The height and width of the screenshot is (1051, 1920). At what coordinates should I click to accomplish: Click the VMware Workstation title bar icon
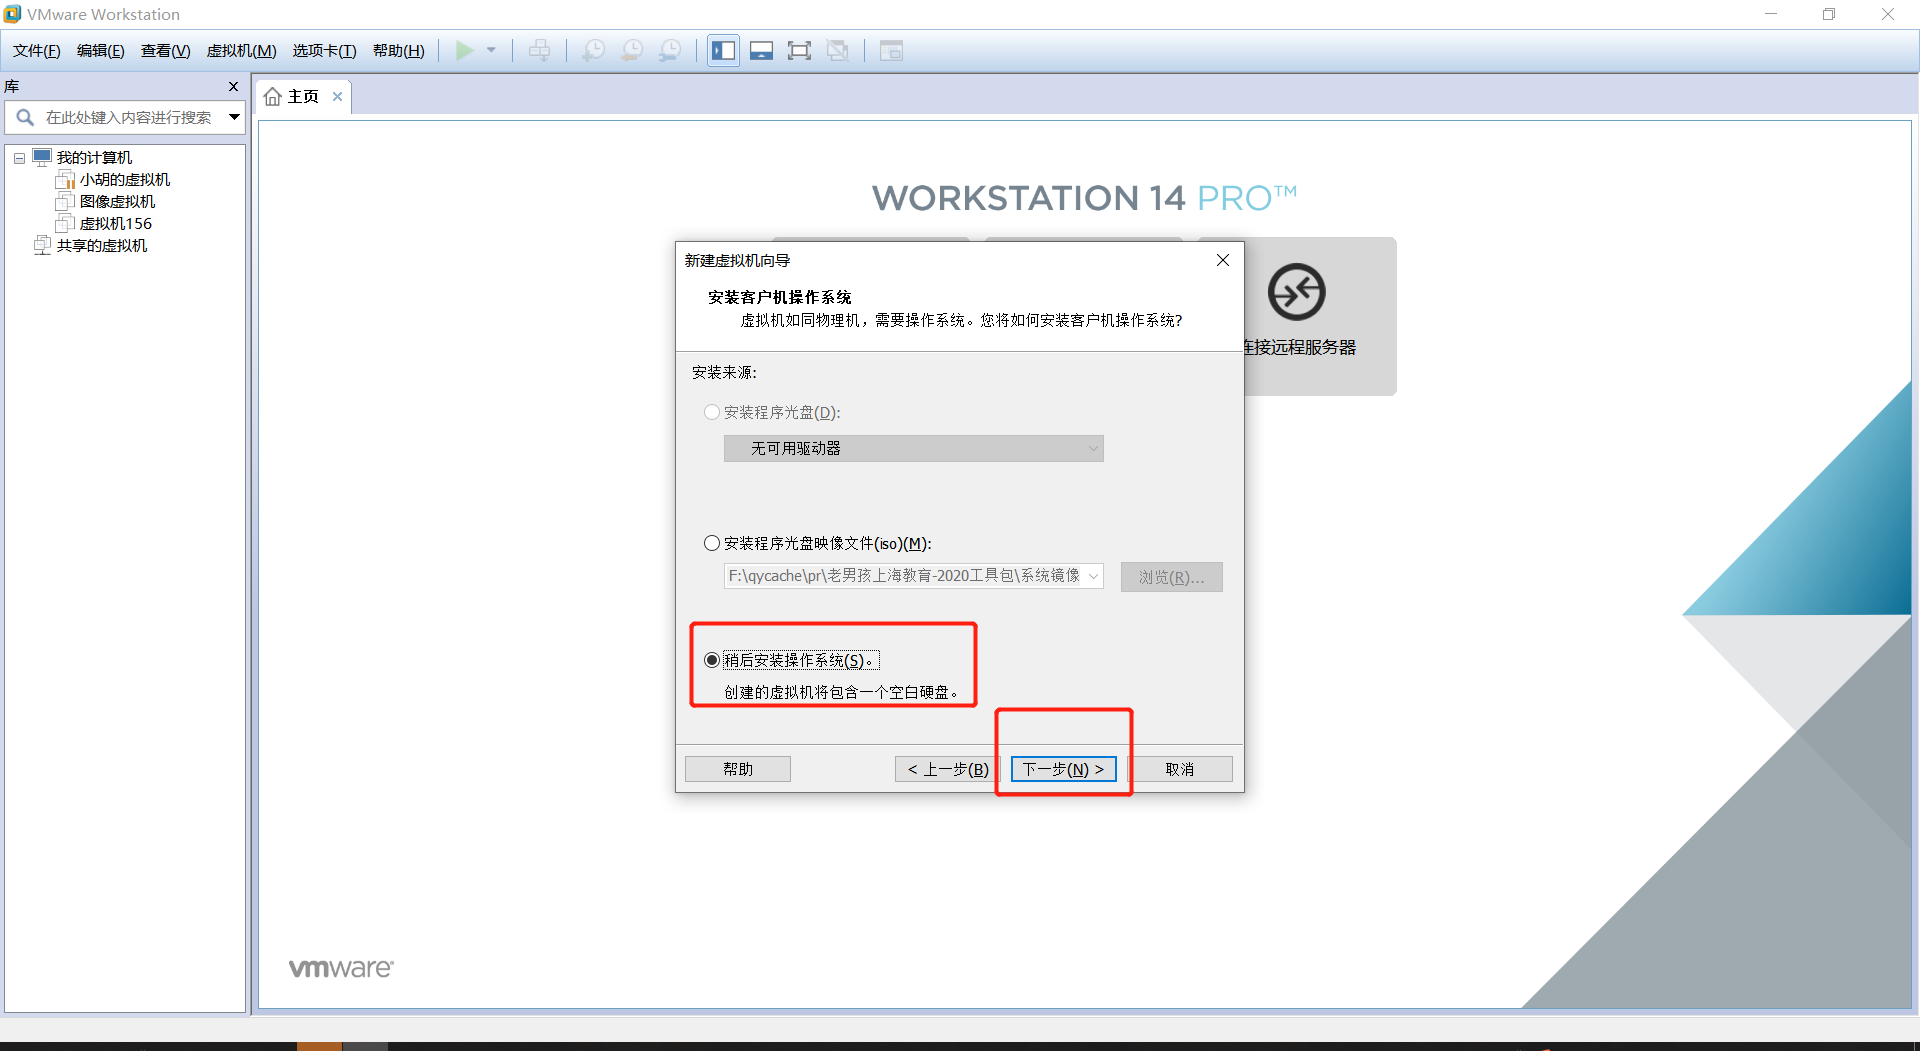click(x=12, y=14)
